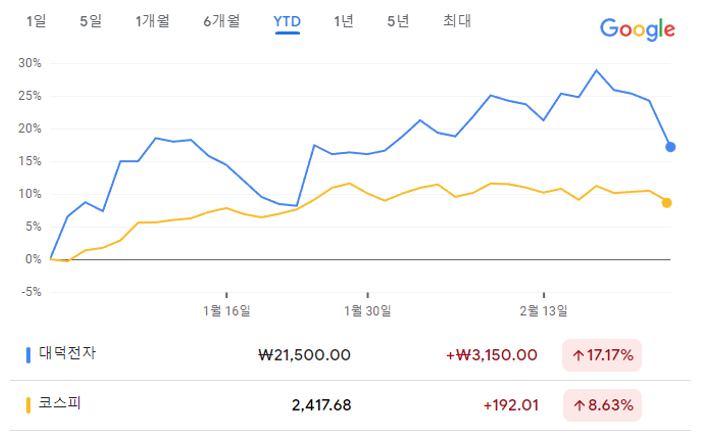Show the 6개월 chart range

coord(221,21)
